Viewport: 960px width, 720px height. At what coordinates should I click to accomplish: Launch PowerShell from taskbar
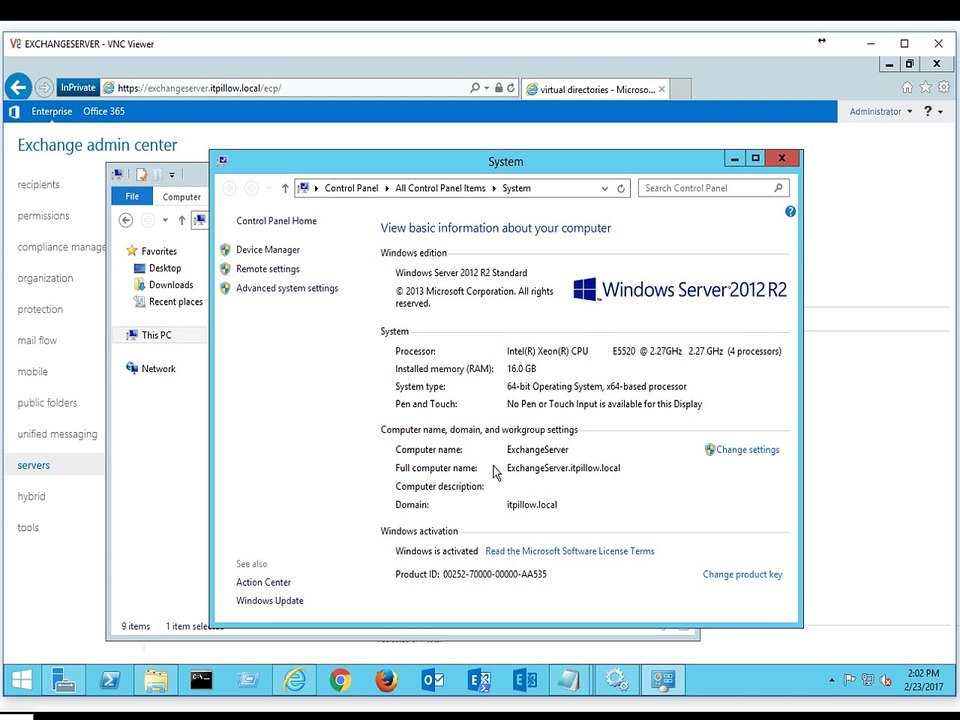coord(110,680)
